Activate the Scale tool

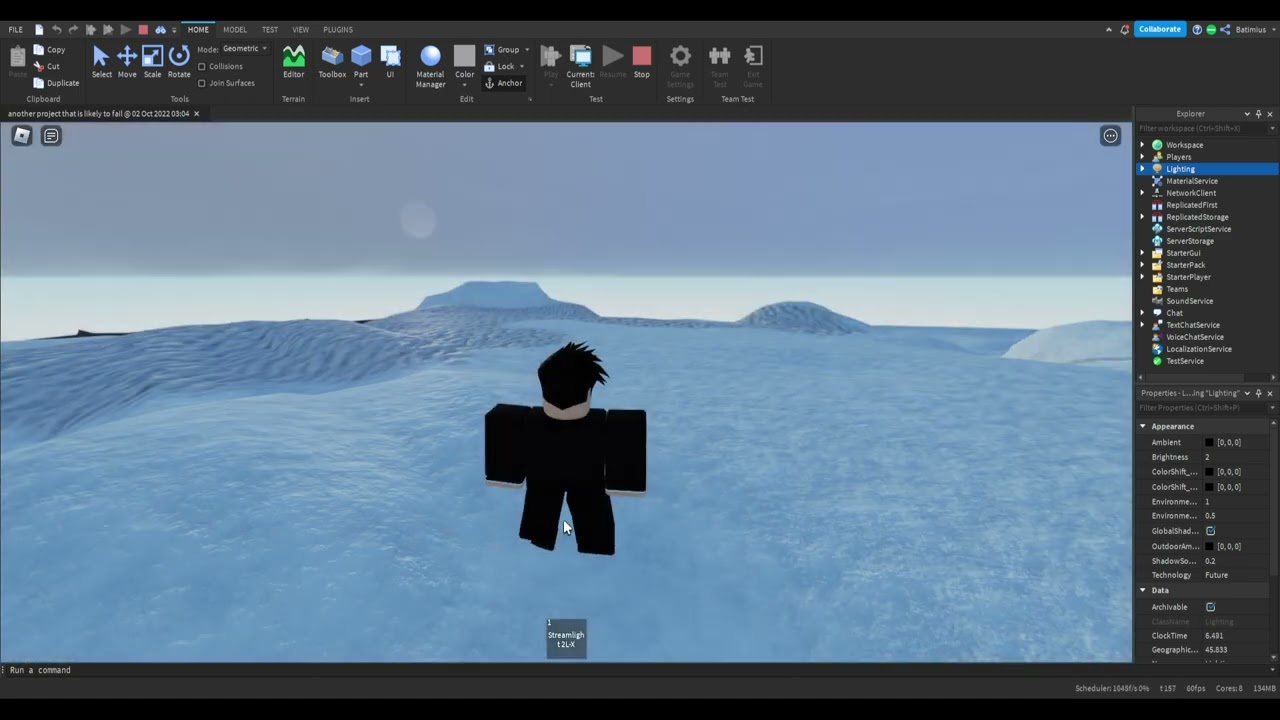point(152,62)
